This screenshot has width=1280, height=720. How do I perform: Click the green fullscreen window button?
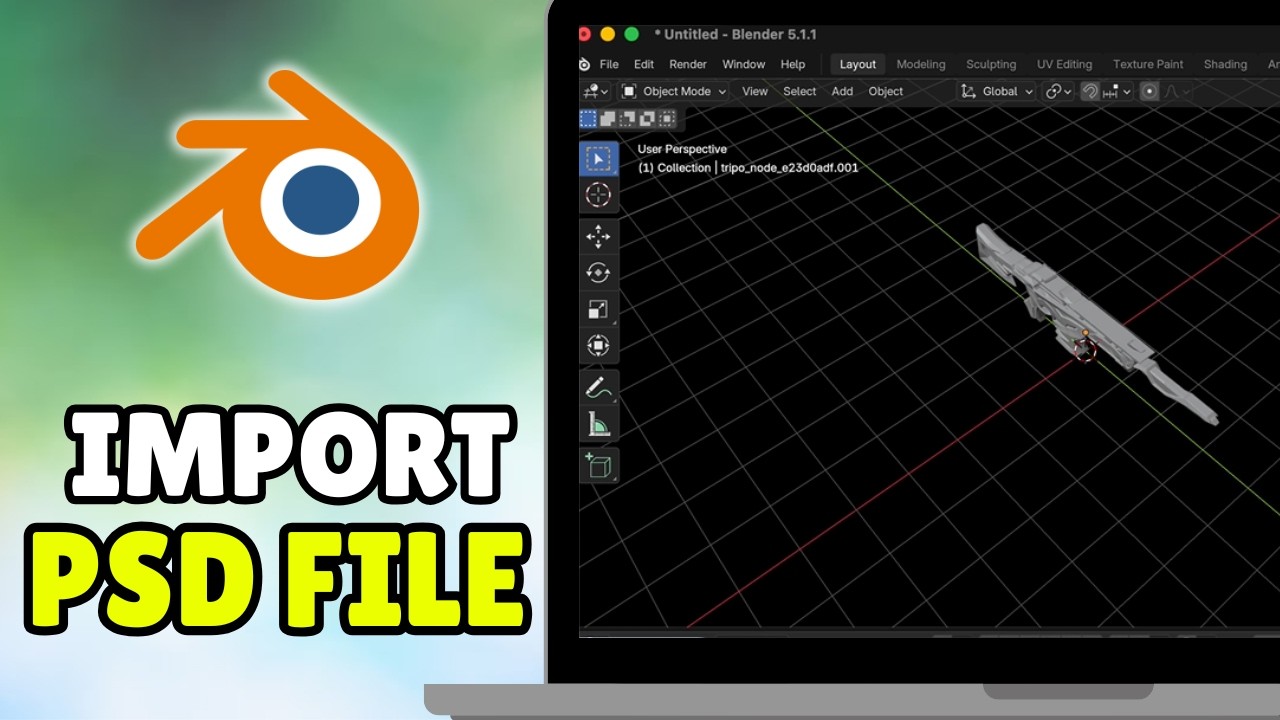631,34
